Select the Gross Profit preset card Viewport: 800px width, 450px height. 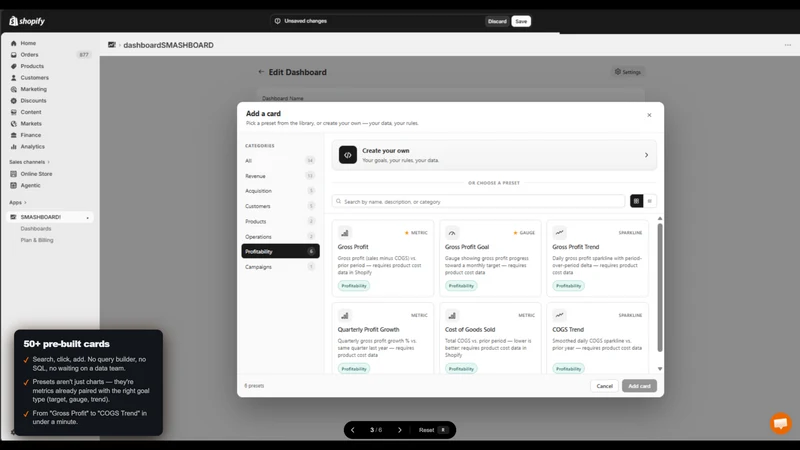[383, 259]
